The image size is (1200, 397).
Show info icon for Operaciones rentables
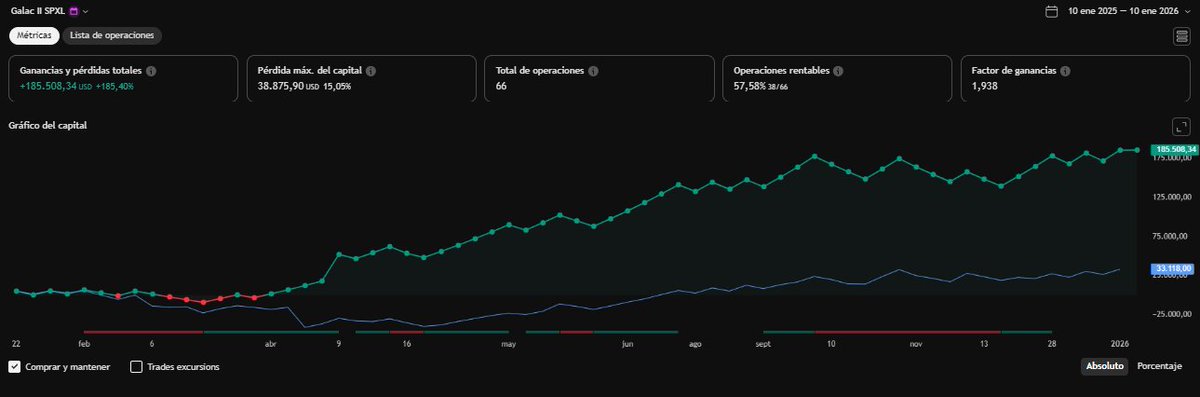[x=838, y=72]
